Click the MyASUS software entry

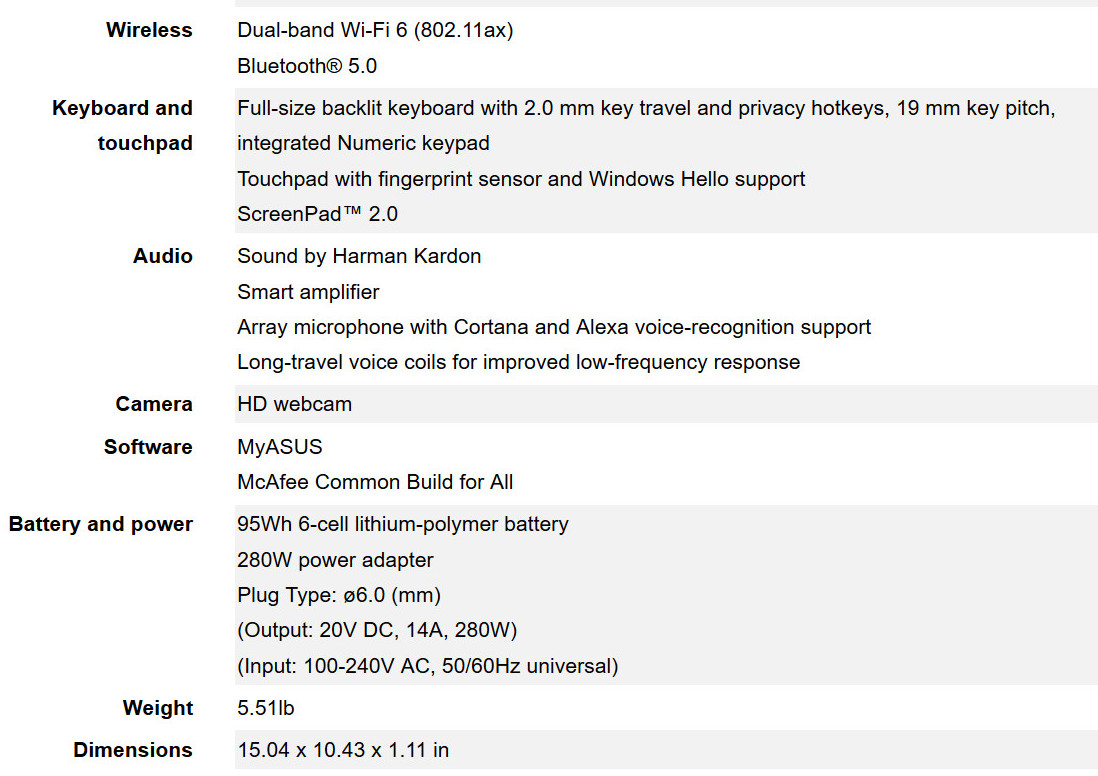pos(279,447)
